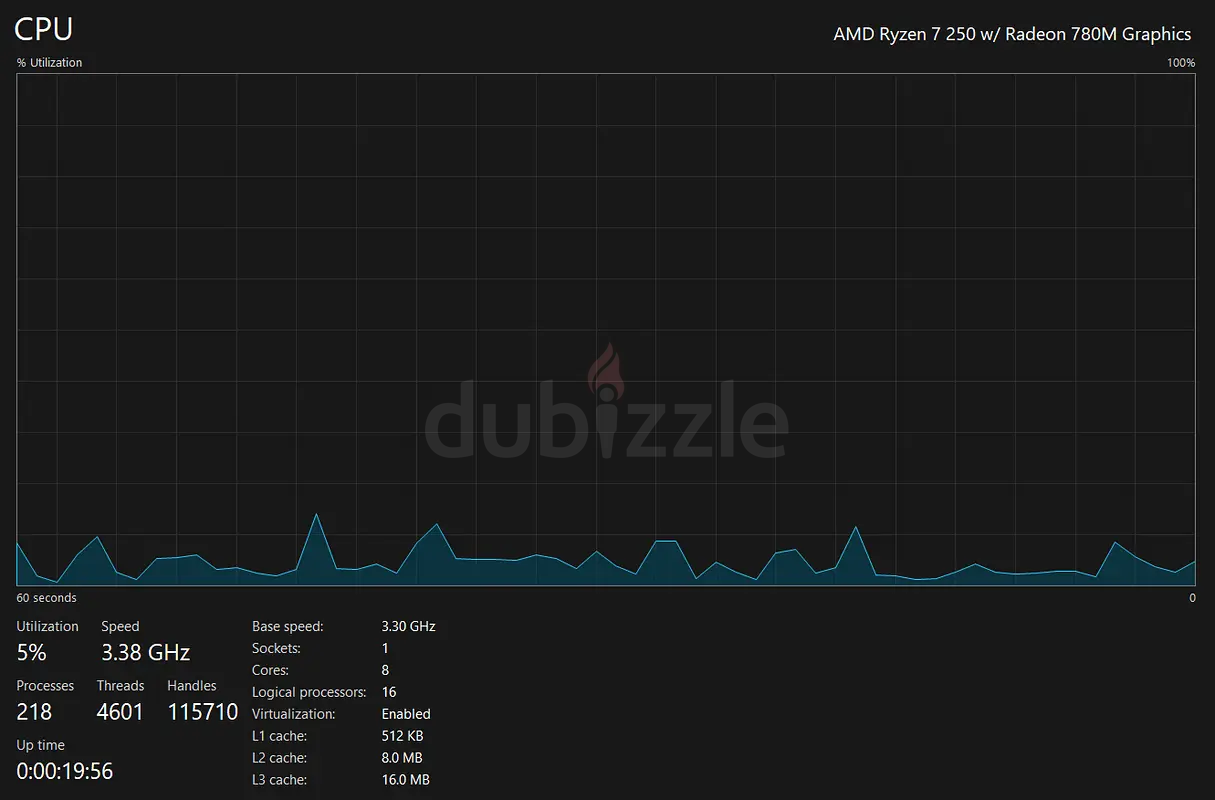Click the L2 cache value 8.0 MB

click(401, 758)
